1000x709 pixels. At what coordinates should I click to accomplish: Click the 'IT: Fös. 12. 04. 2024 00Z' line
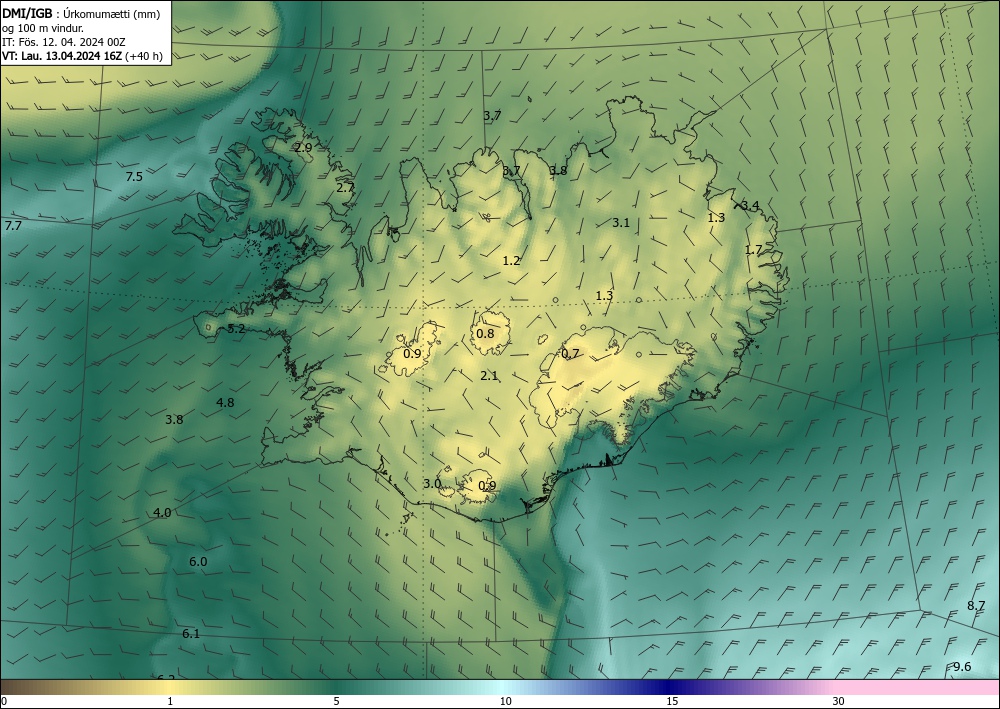coord(63,42)
